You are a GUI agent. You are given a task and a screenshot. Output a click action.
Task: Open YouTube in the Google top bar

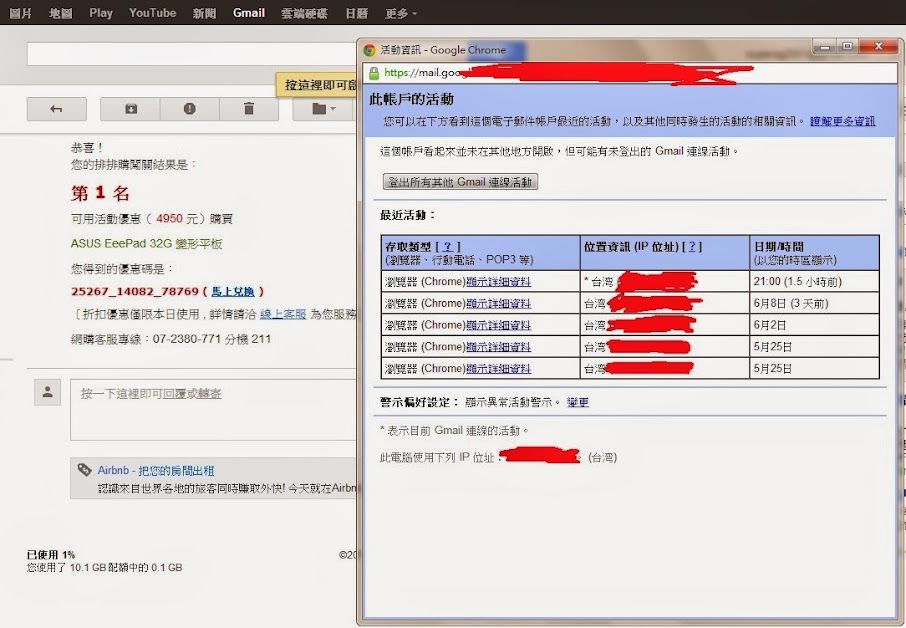(153, 13)
